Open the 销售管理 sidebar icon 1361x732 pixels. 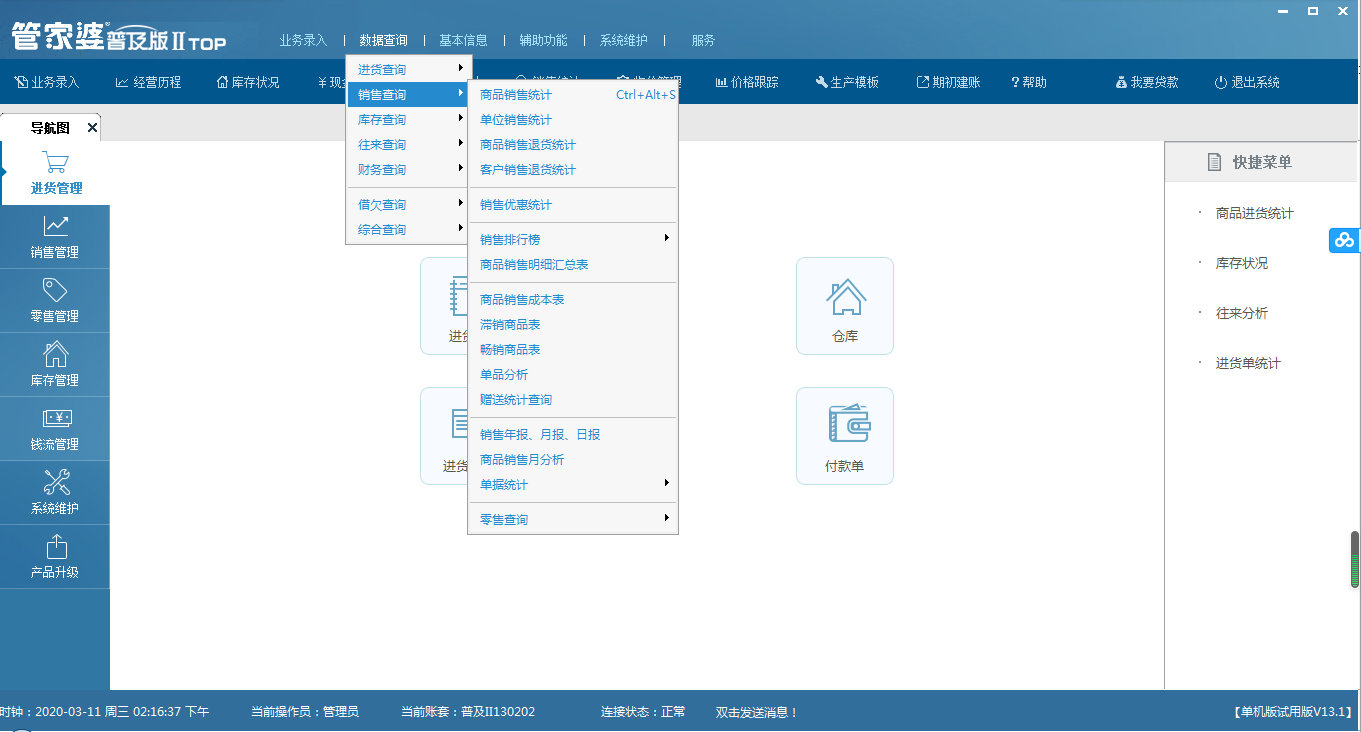pyautogui.click(x=55, y=227)
